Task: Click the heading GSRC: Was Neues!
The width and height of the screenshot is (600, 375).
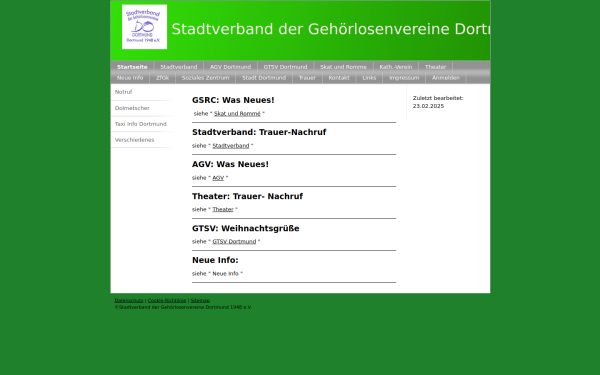Action: (233, 100)
